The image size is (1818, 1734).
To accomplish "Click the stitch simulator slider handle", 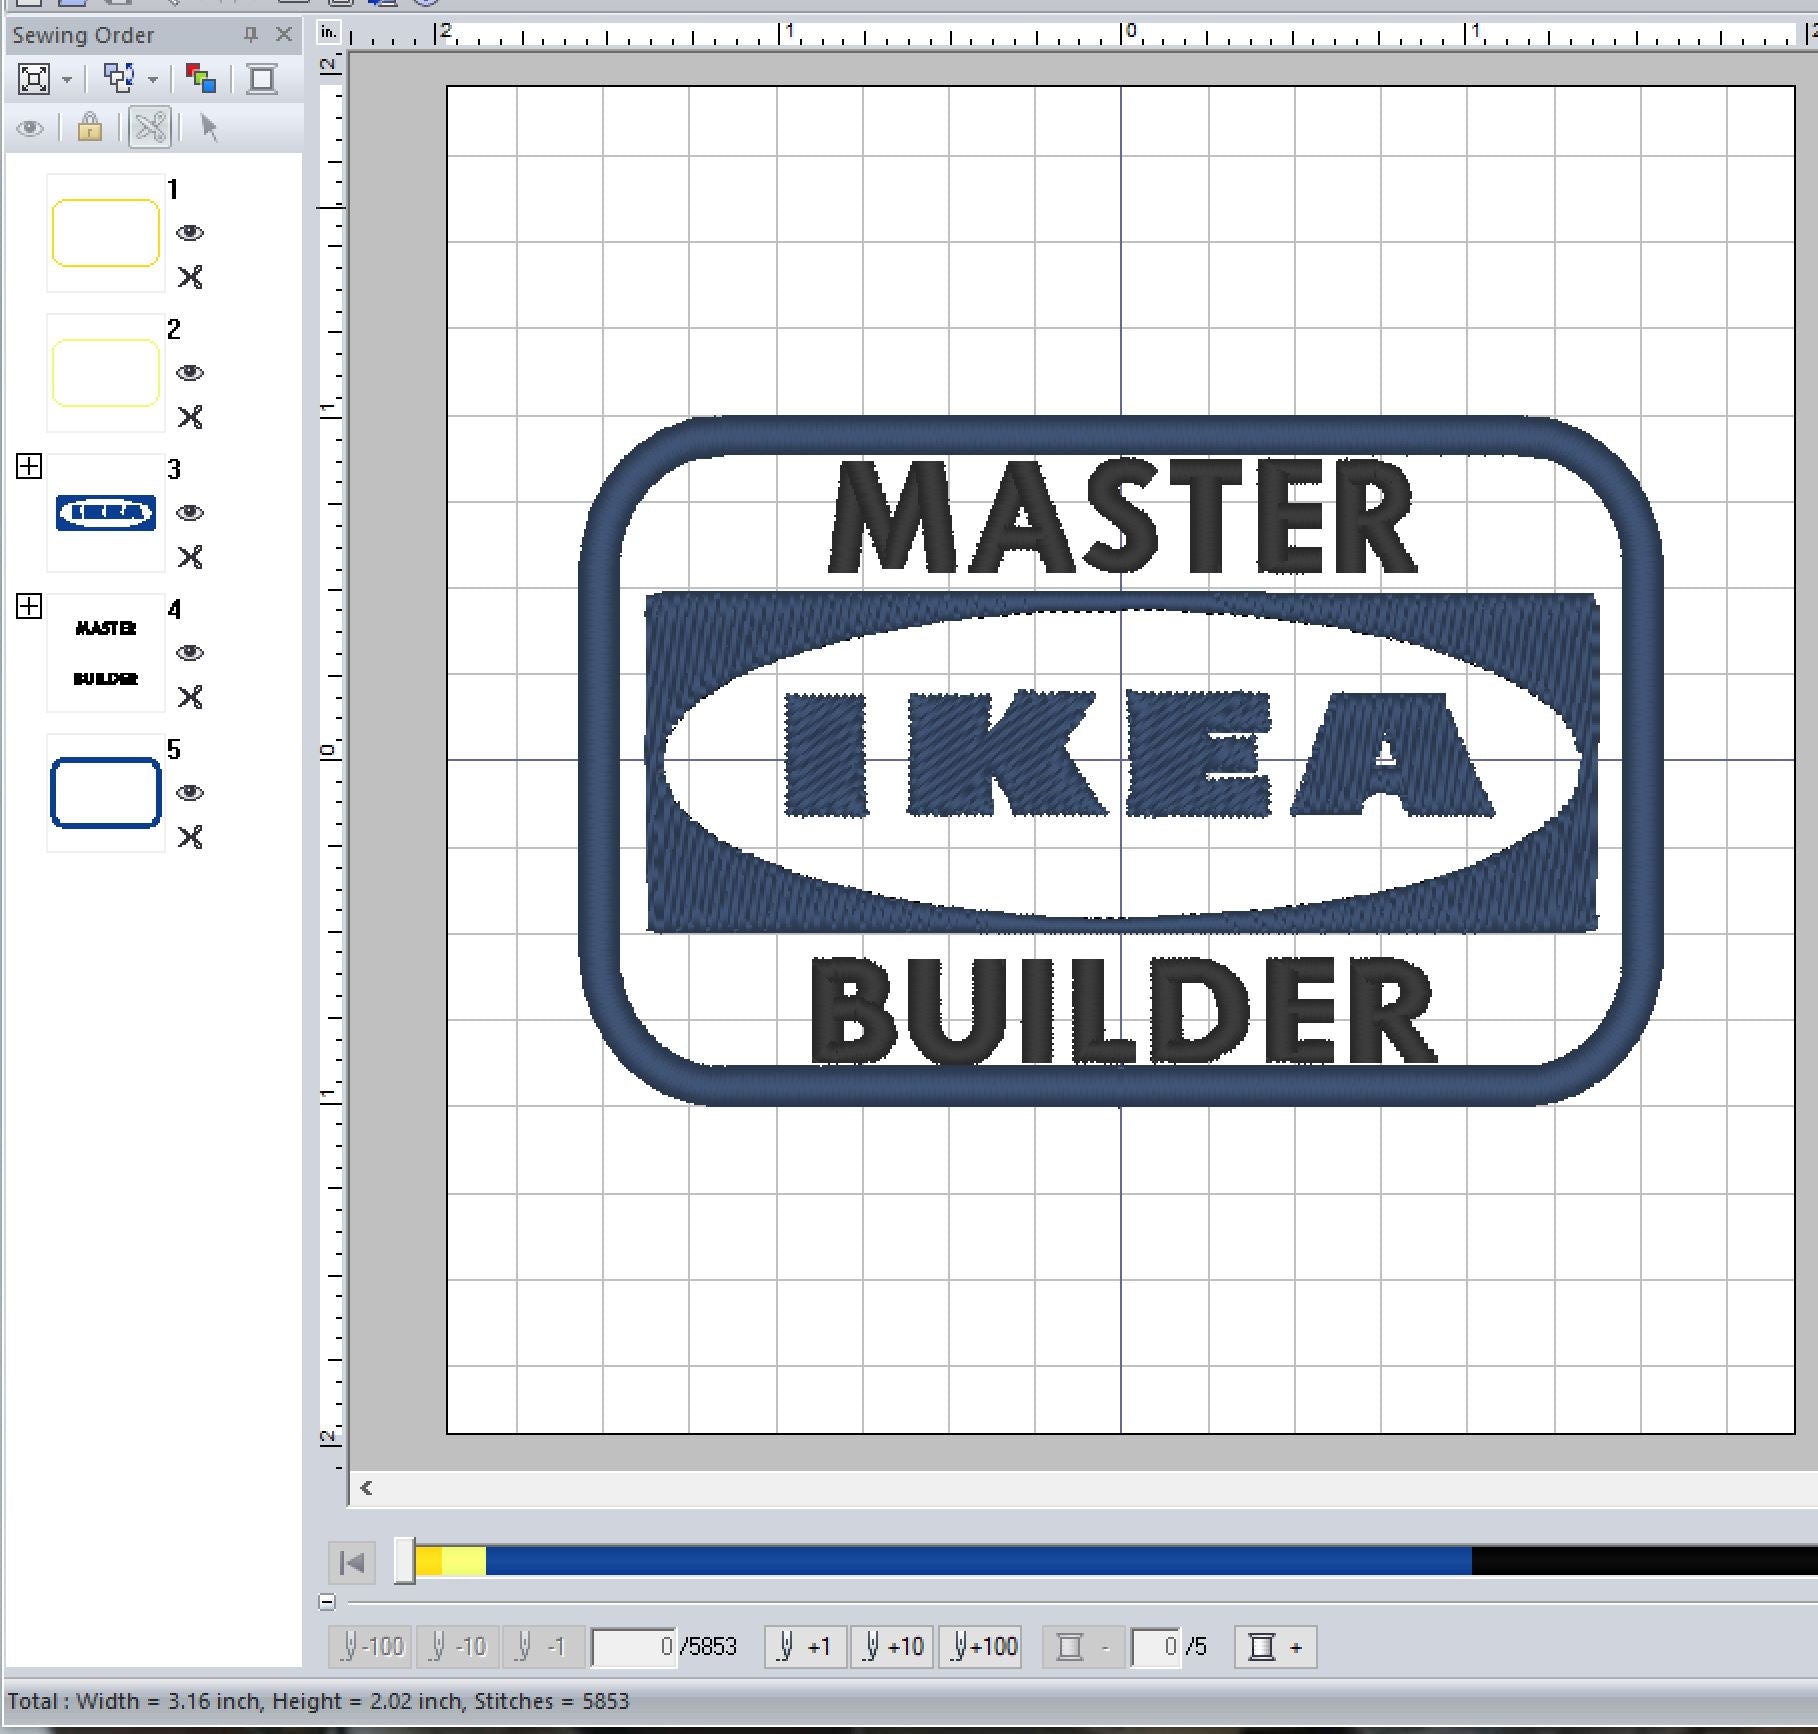I will [404, 1561].
